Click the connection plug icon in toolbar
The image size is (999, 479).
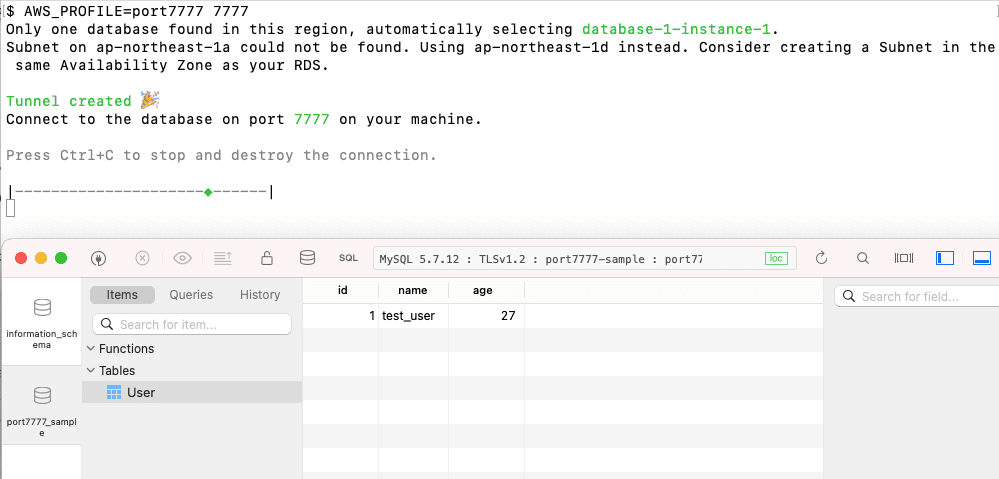[98, 258]
